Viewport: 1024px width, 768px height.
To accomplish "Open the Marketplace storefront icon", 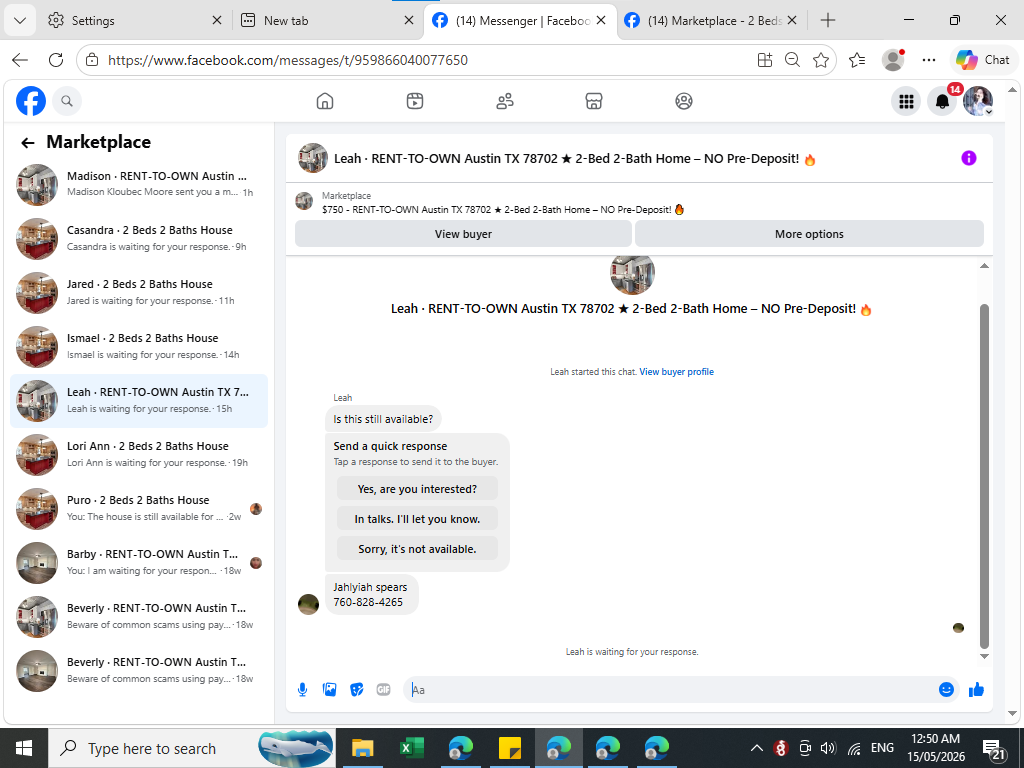I will click(x=594, y=101).
